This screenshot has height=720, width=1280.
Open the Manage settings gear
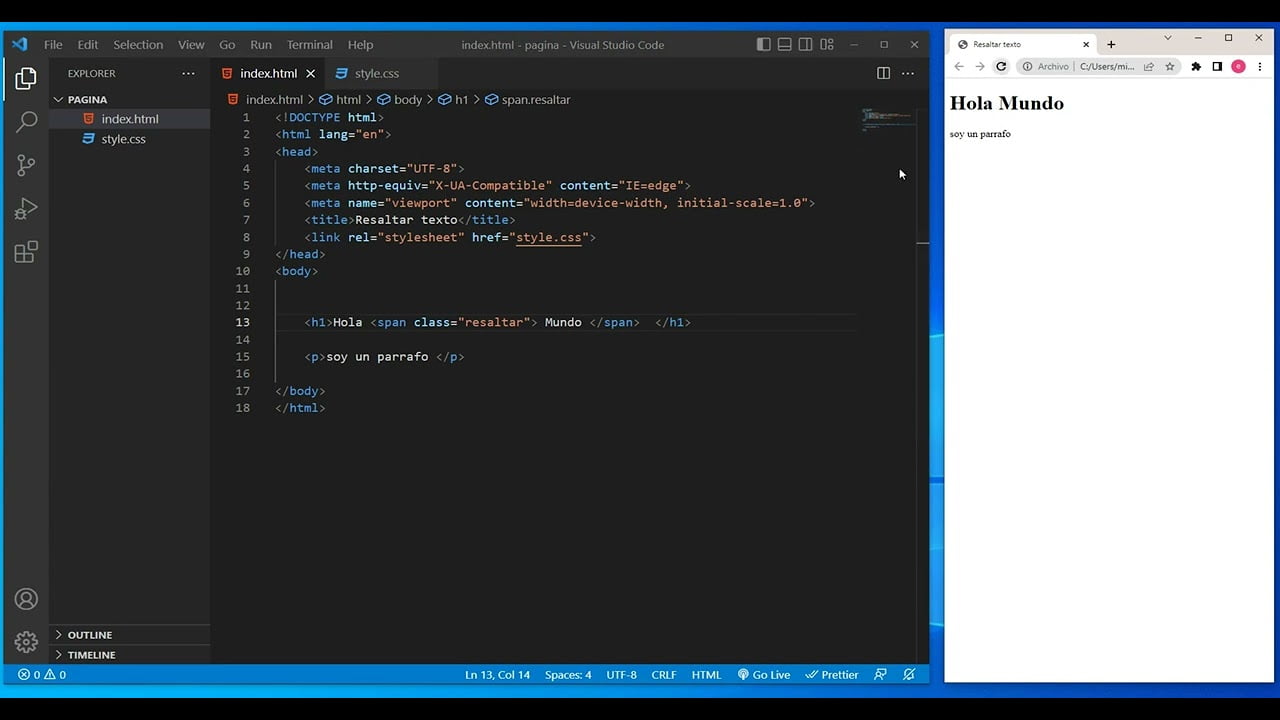pos(26,642)
